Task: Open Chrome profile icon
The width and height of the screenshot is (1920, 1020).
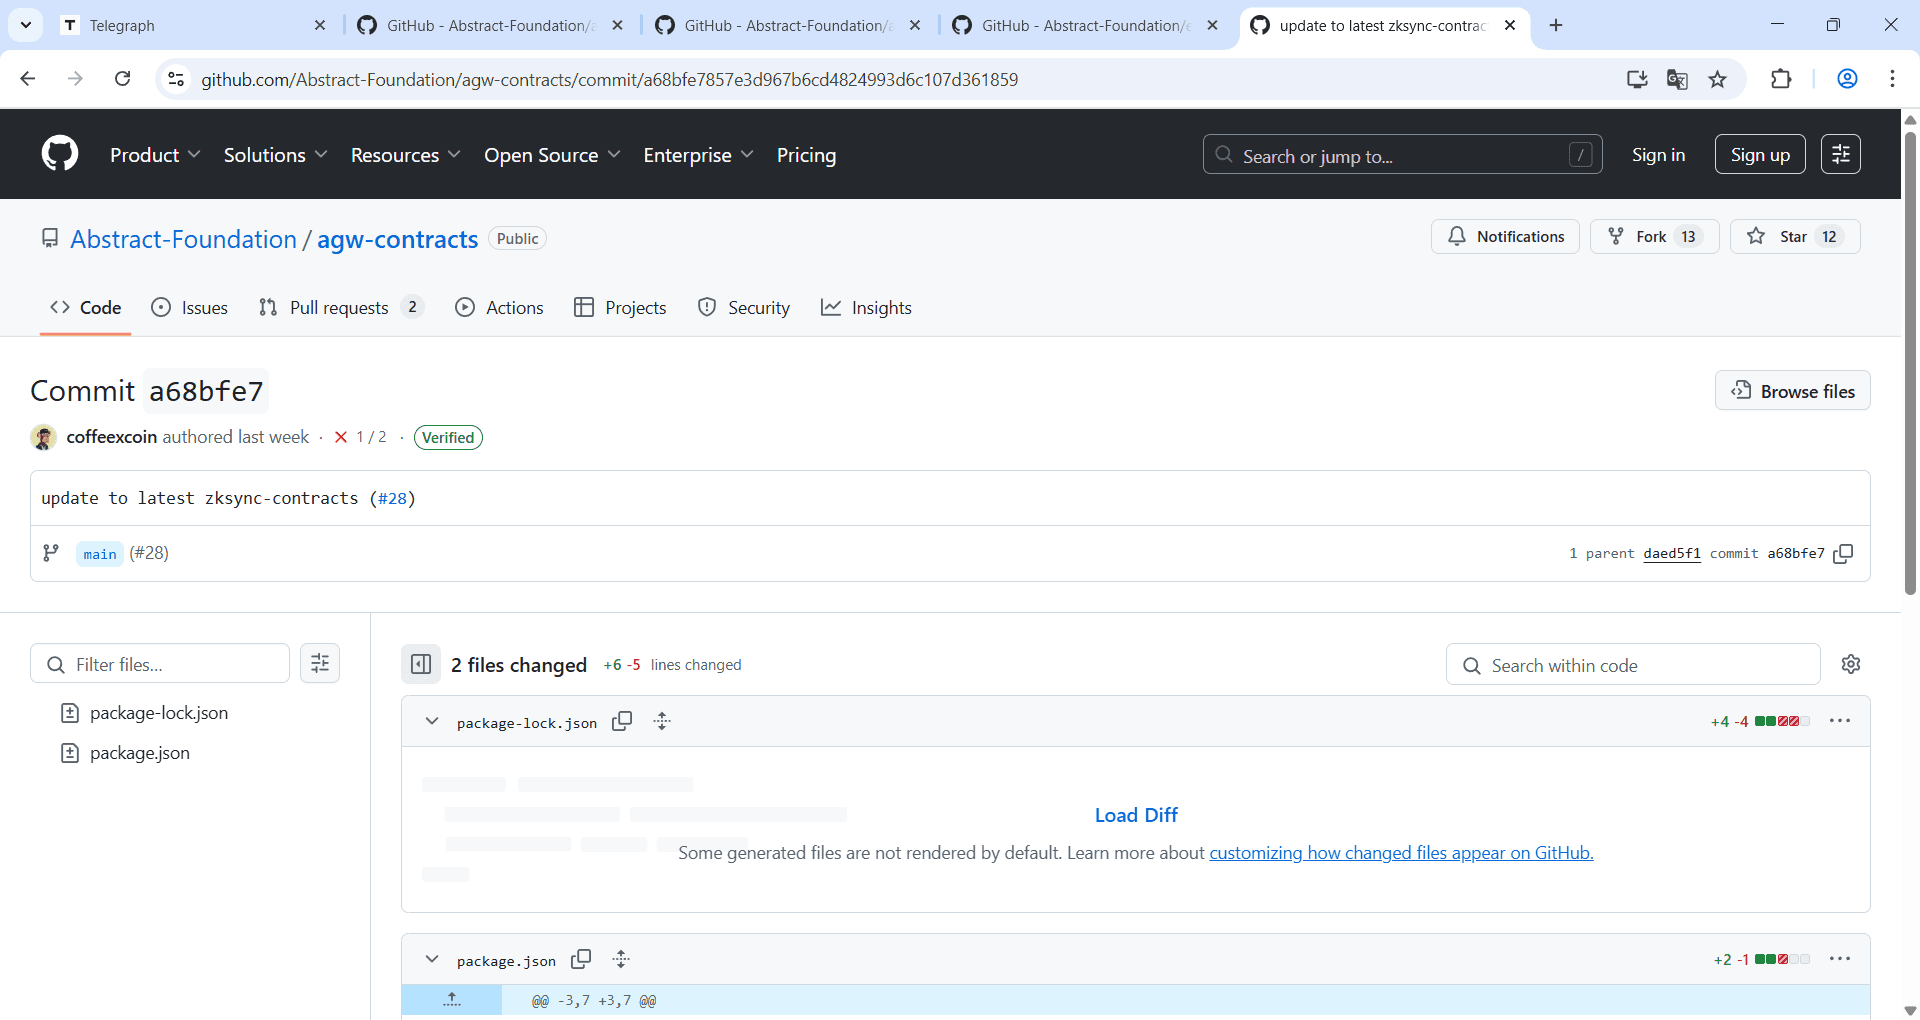Action: pyautogui.click(x=1848, y=79)
